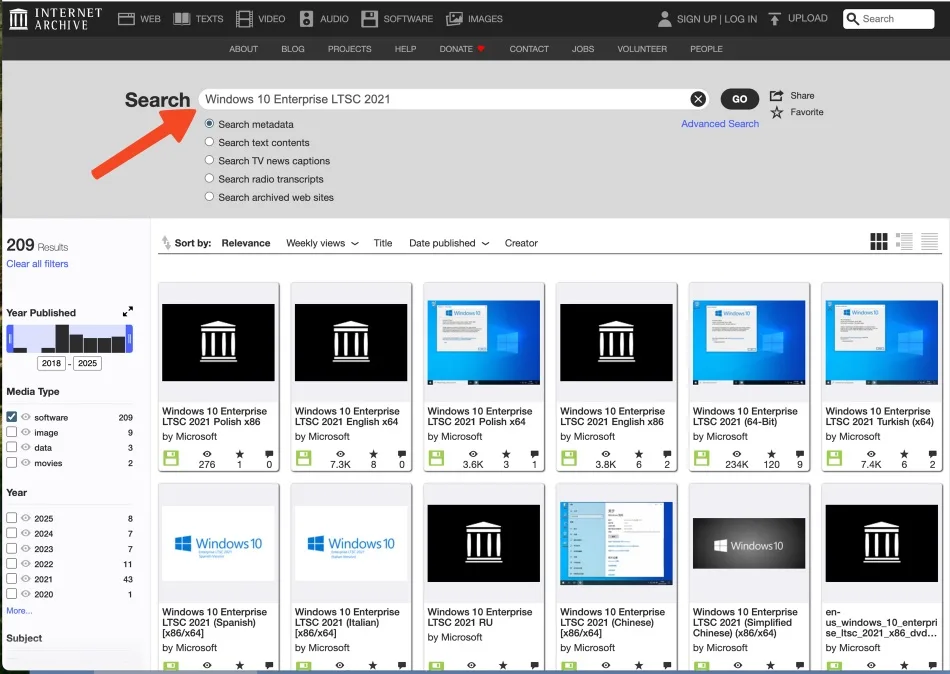Viewport: 950px width, 674px height.
Task: Clear the search box with the X icon
Action: point(698,98)
